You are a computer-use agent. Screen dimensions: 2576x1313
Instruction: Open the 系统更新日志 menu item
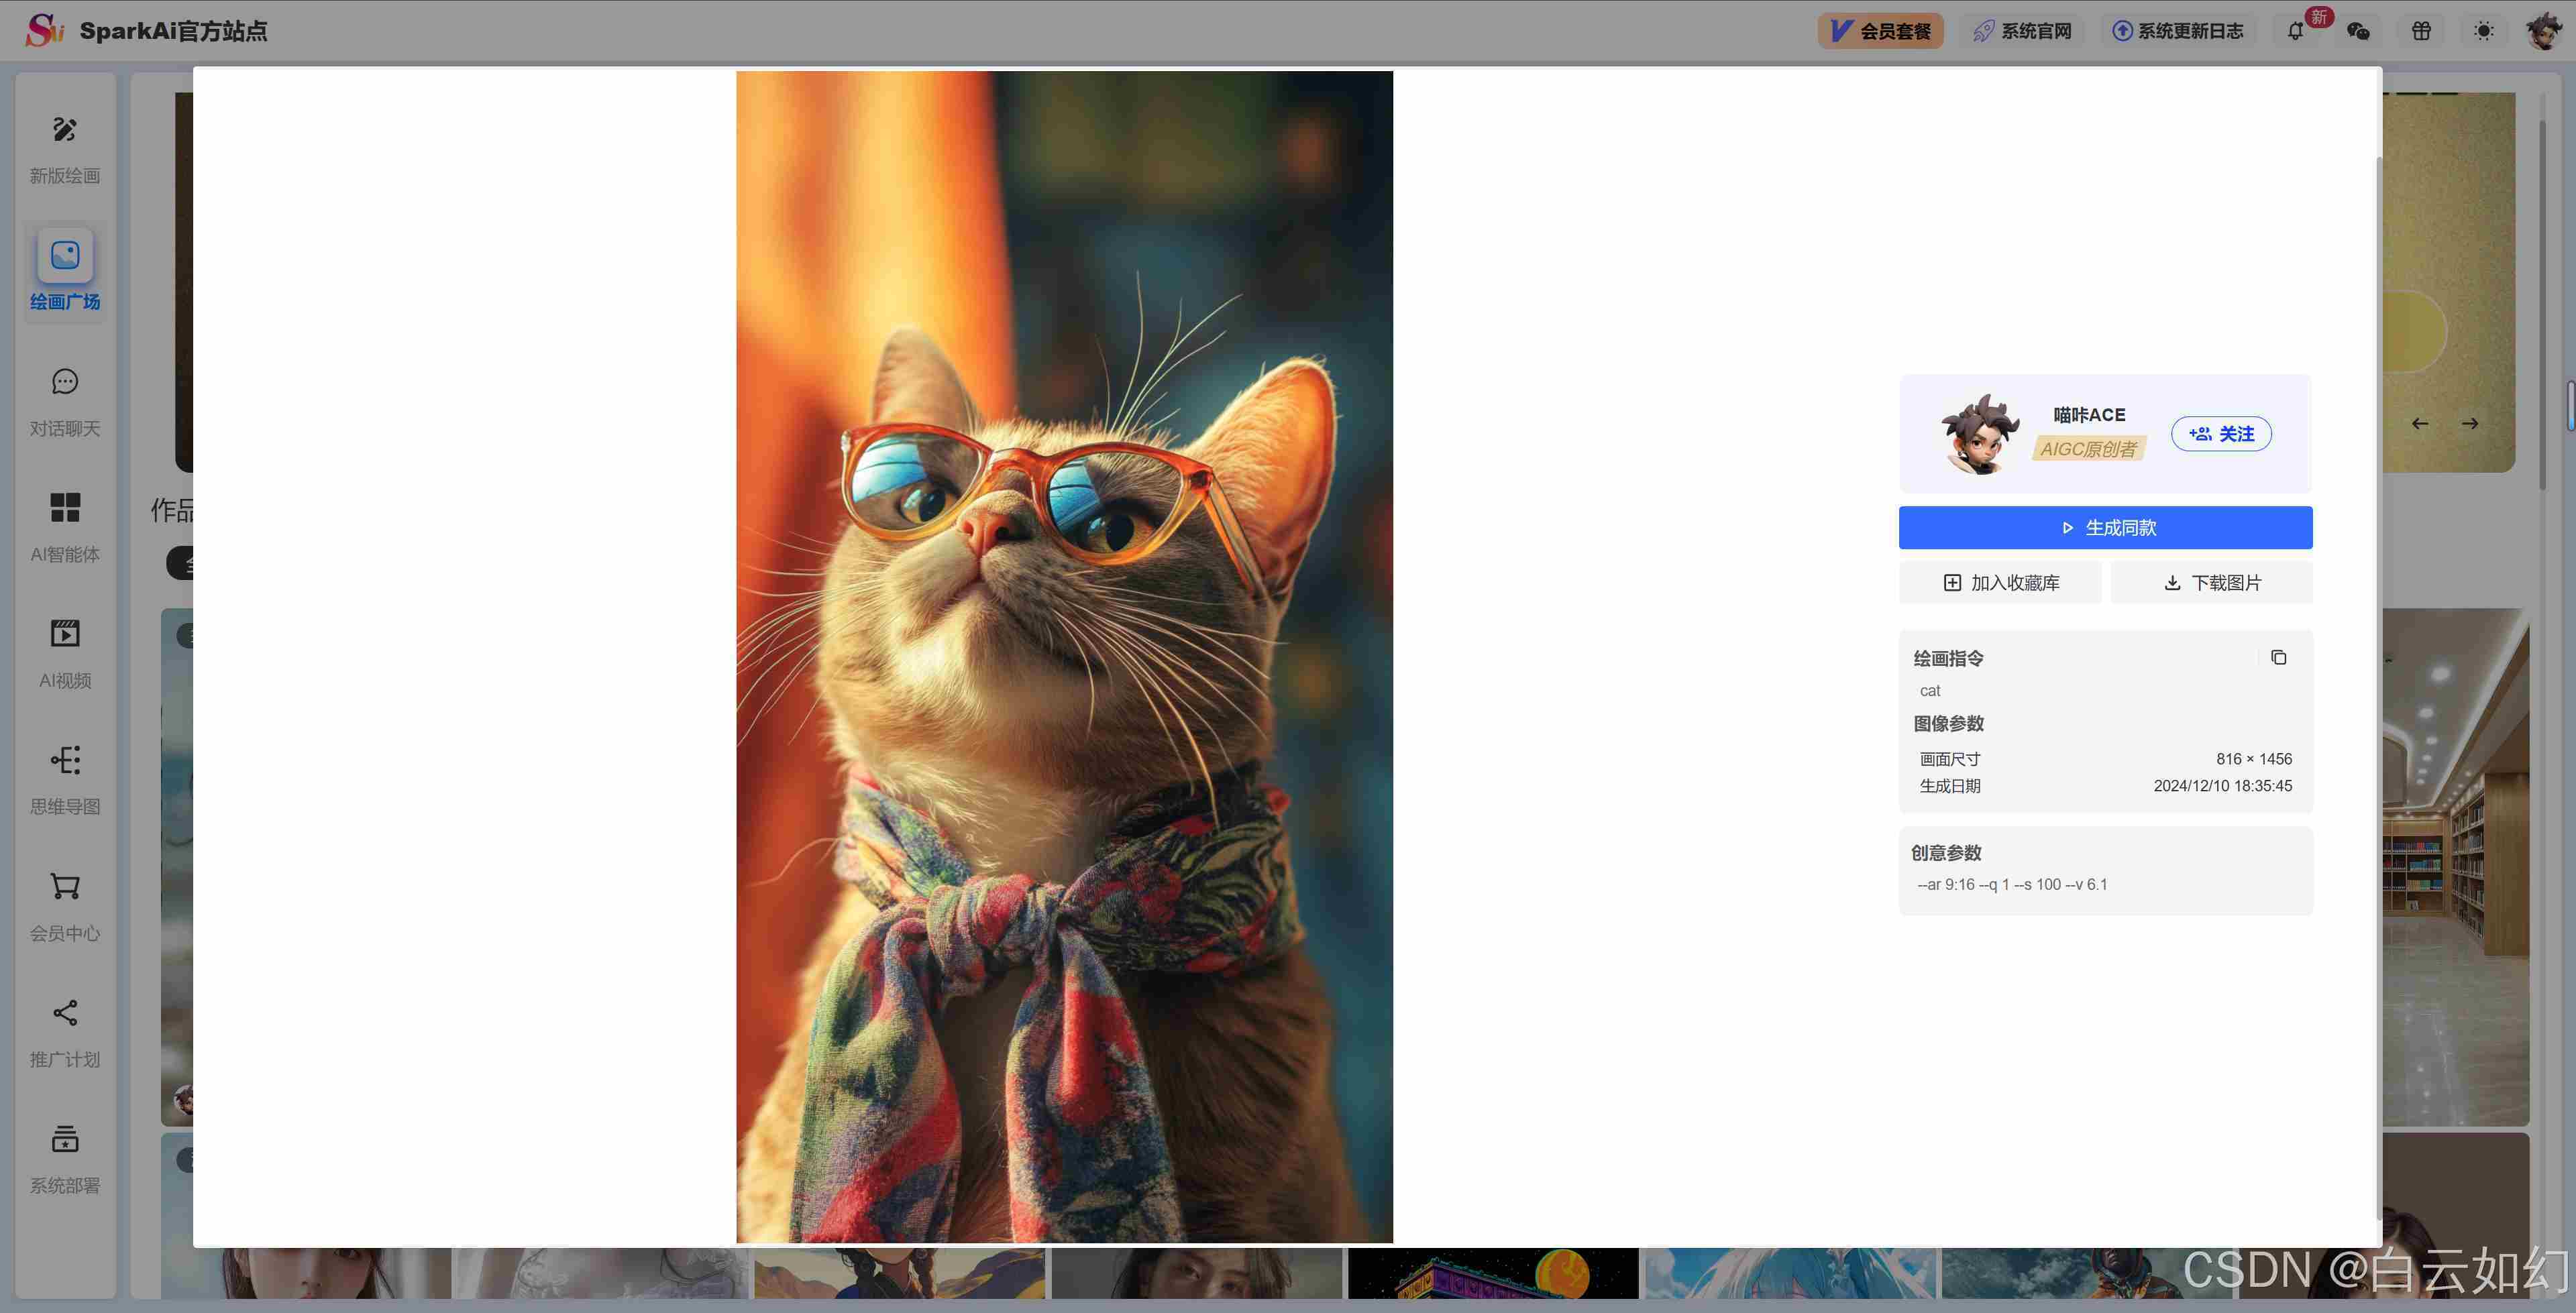click(x=2177, y=31)
